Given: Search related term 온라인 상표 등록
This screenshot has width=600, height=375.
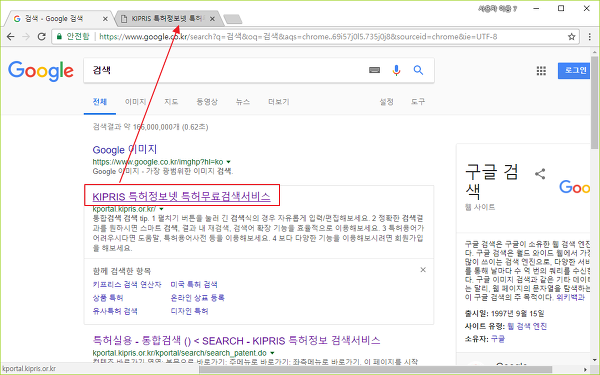Looking at the screenshot, I should (x=197, y=298).
